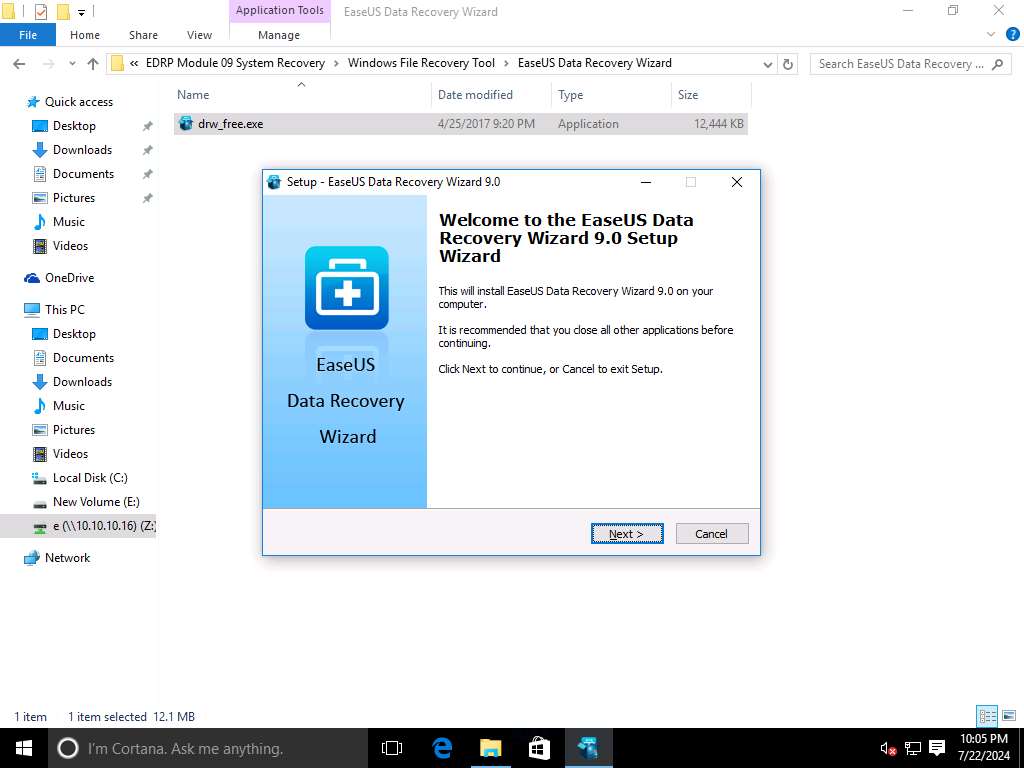The height and width of the screenshot is (768, 1024).
Task: Click Windows File Recovery Tool breadcrumb
Action: point(421,63)
